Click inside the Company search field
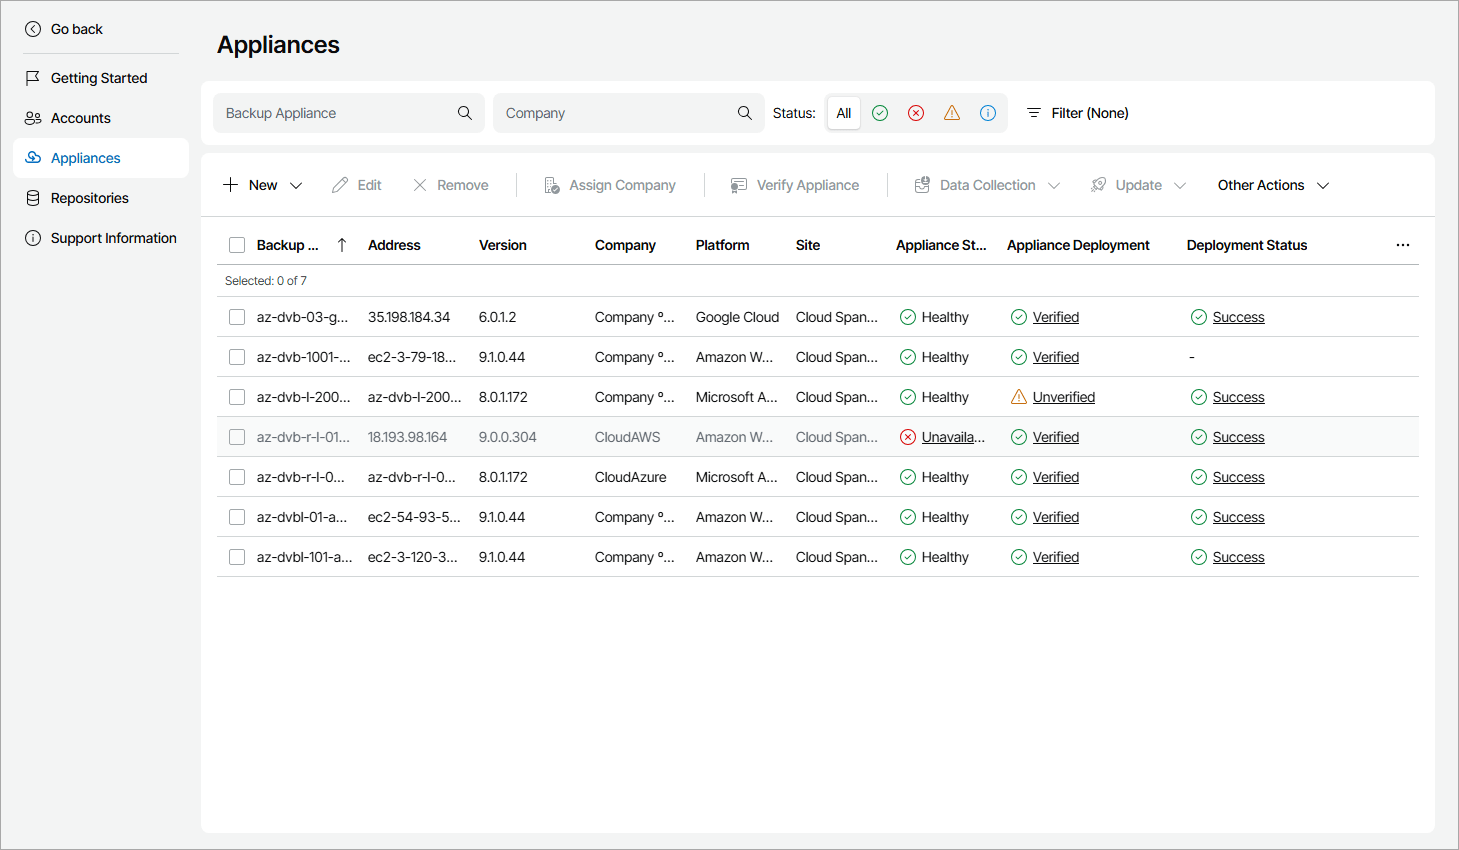Screen dimensions: 1459x850 [610, 113]
